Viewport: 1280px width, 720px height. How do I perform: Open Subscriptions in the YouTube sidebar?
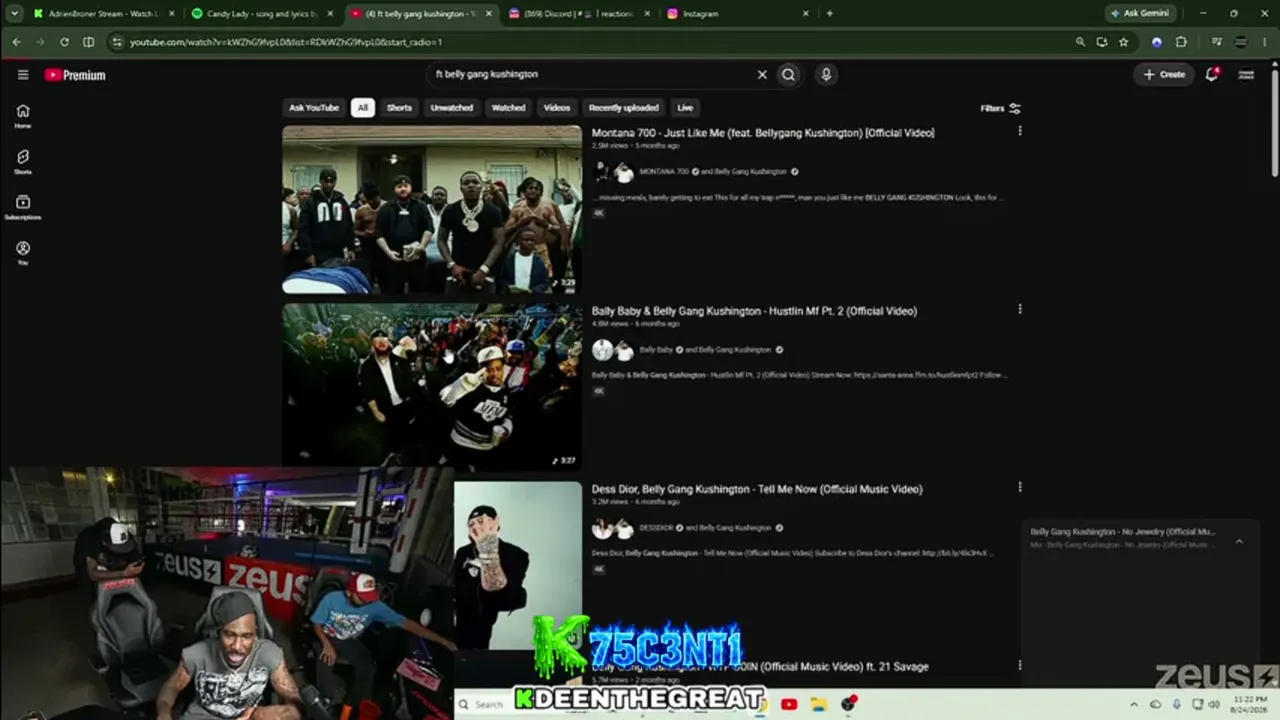tap(23, 207)
